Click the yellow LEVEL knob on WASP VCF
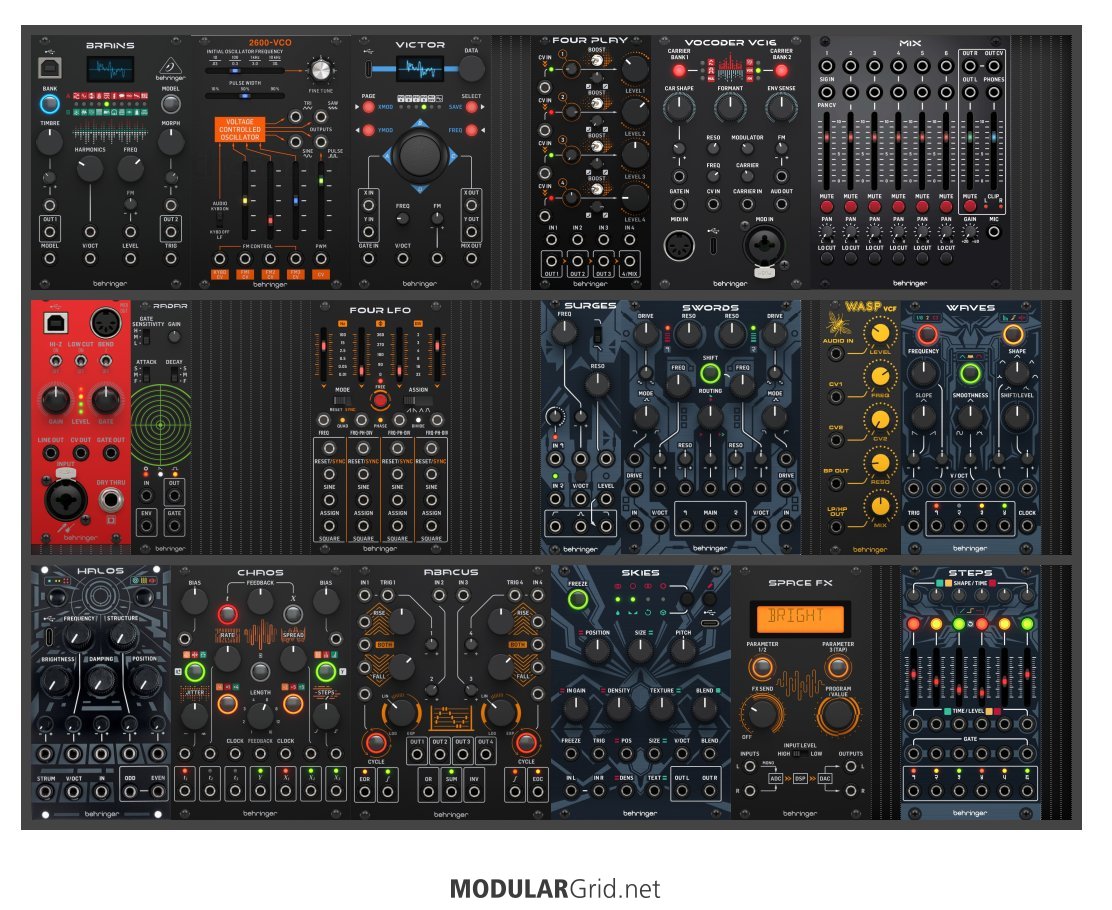This screenshot has height=910, width=1112. (x=880, y=333)
